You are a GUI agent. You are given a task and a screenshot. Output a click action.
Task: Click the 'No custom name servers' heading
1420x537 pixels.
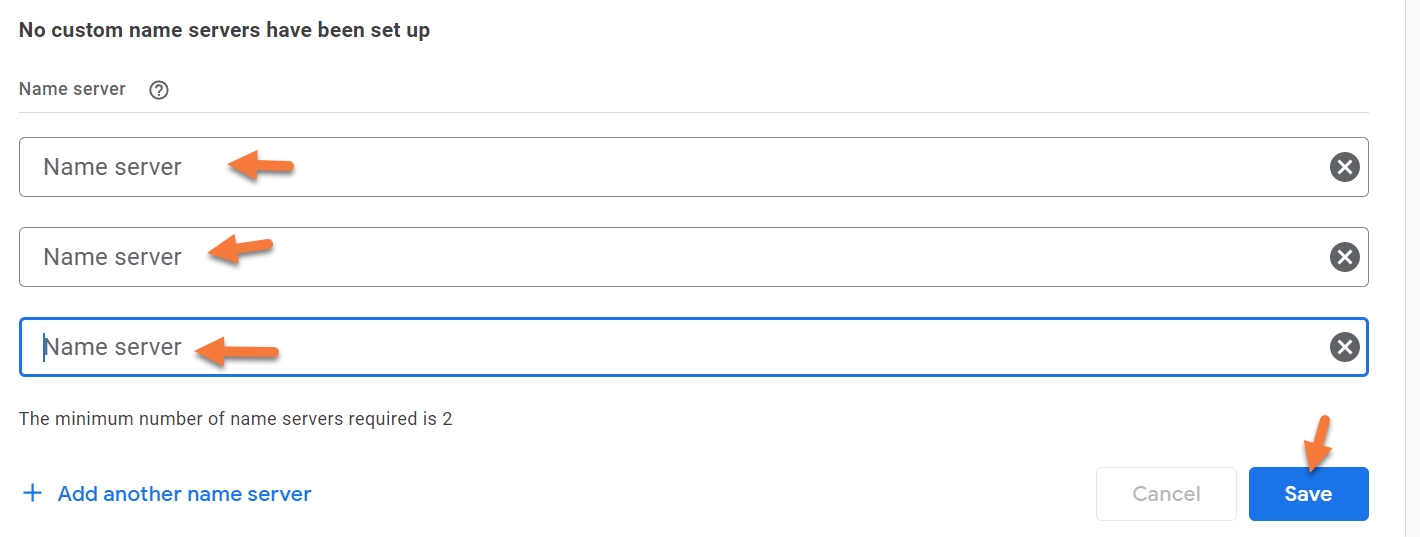224,30
